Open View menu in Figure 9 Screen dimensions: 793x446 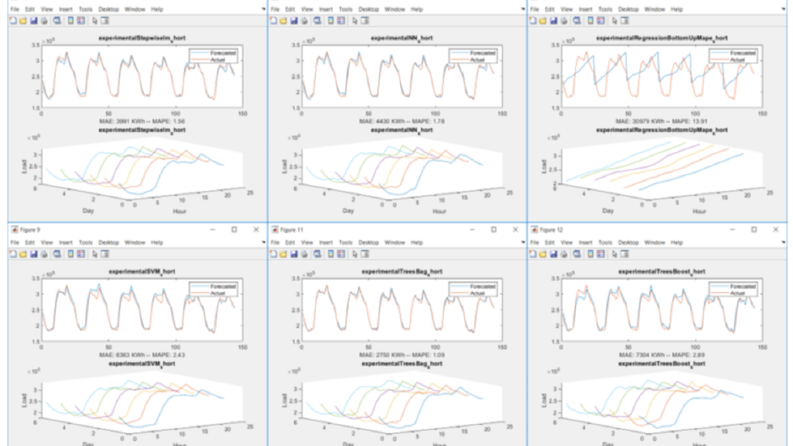(x=47, y=242)
